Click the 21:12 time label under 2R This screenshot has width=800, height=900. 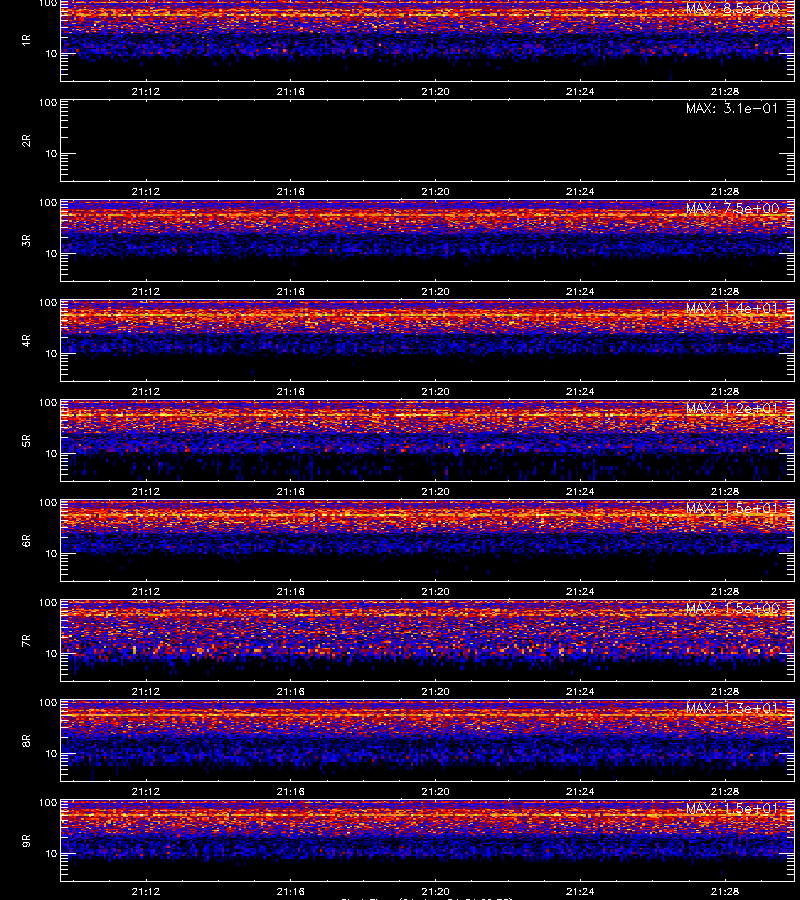146,192
